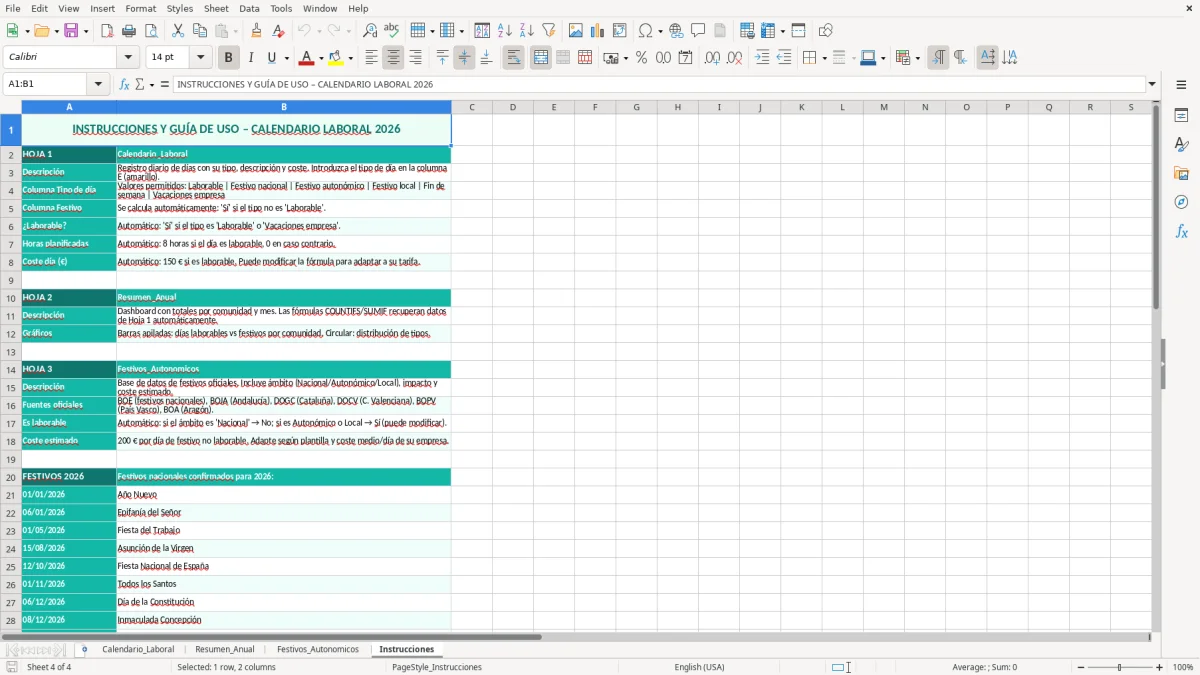Insert a chart icon
The height and width of the screenshot is (675, 1200).
coord(598,31)
